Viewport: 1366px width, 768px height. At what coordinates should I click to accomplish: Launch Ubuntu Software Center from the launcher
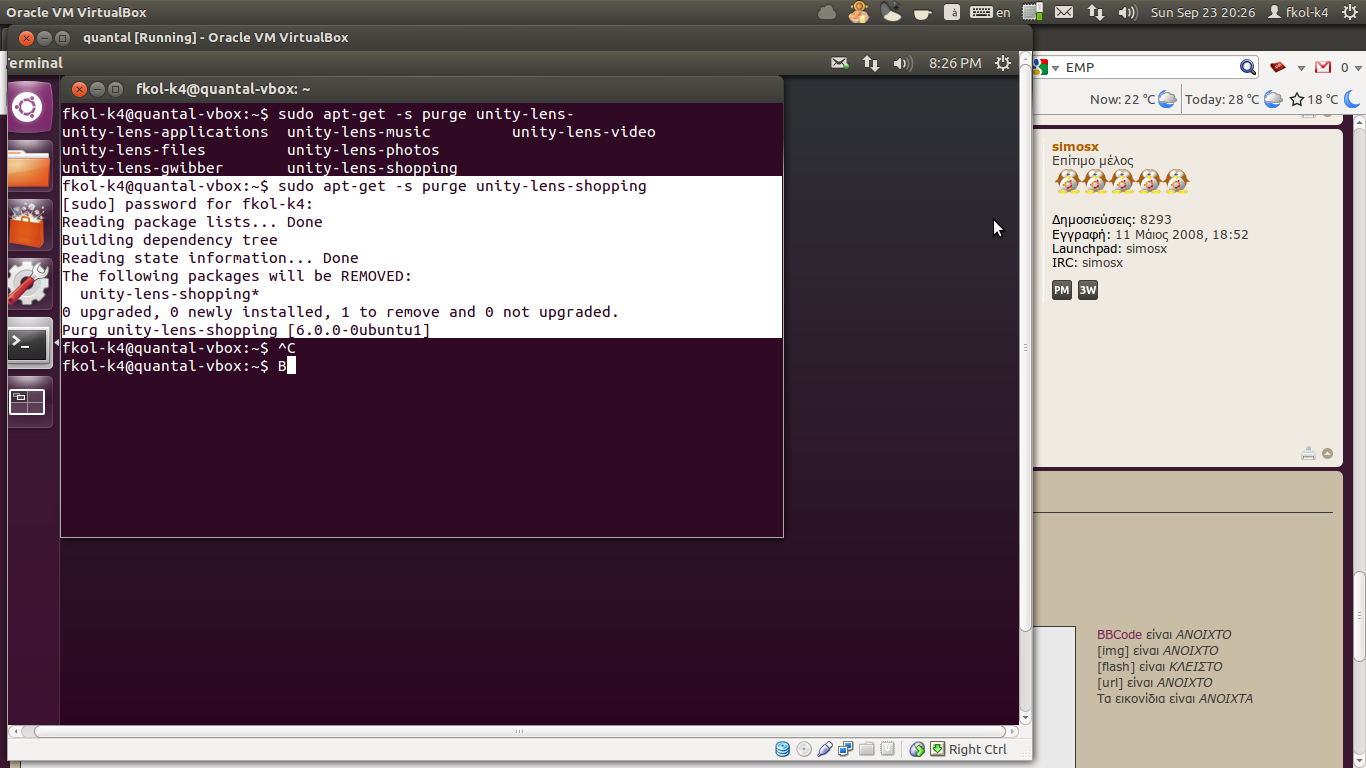pyautogui.click(x=28, y=225)
